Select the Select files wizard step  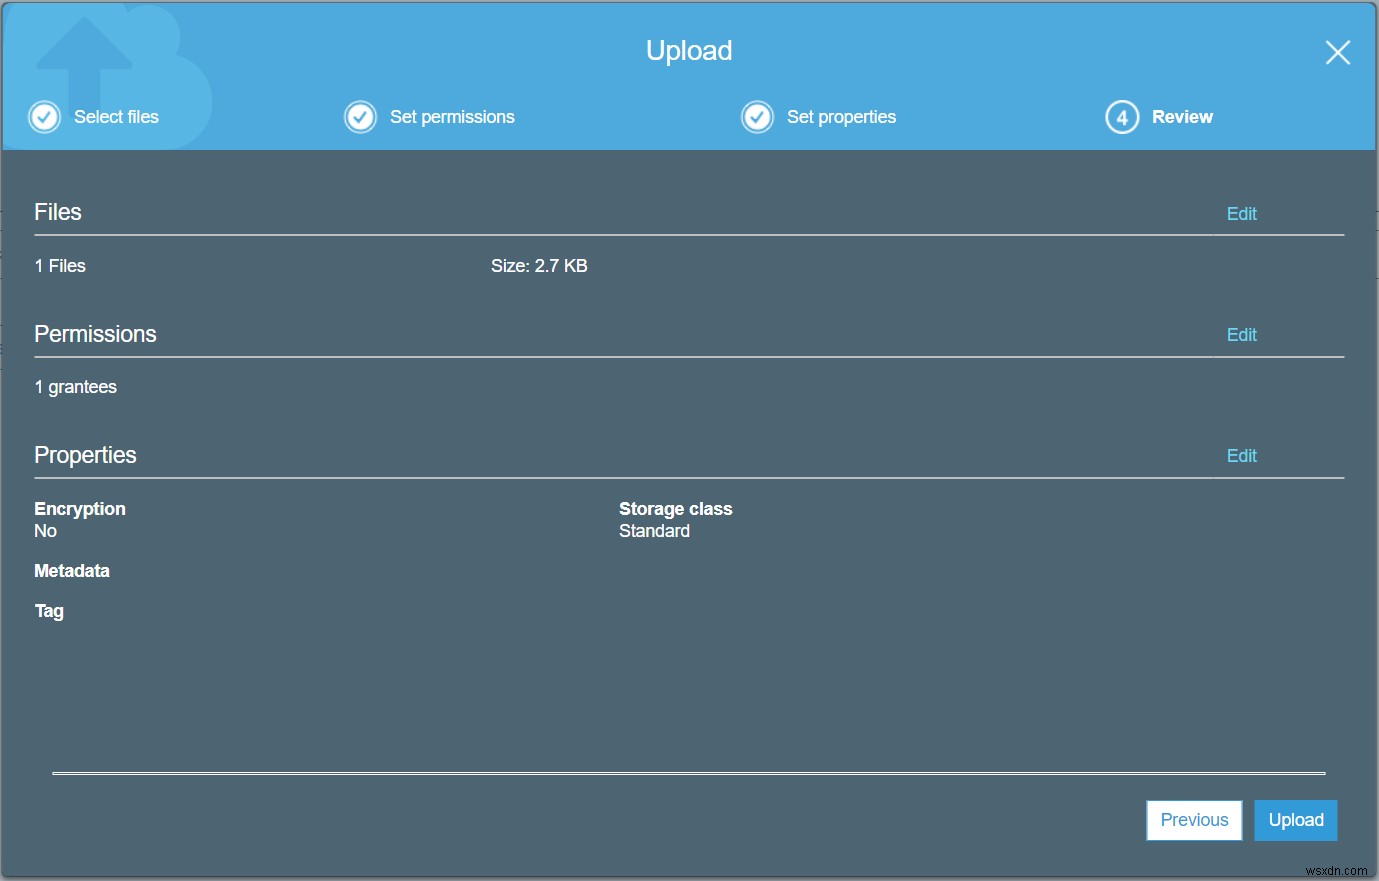pyautogui.click(x=116, y=117)
